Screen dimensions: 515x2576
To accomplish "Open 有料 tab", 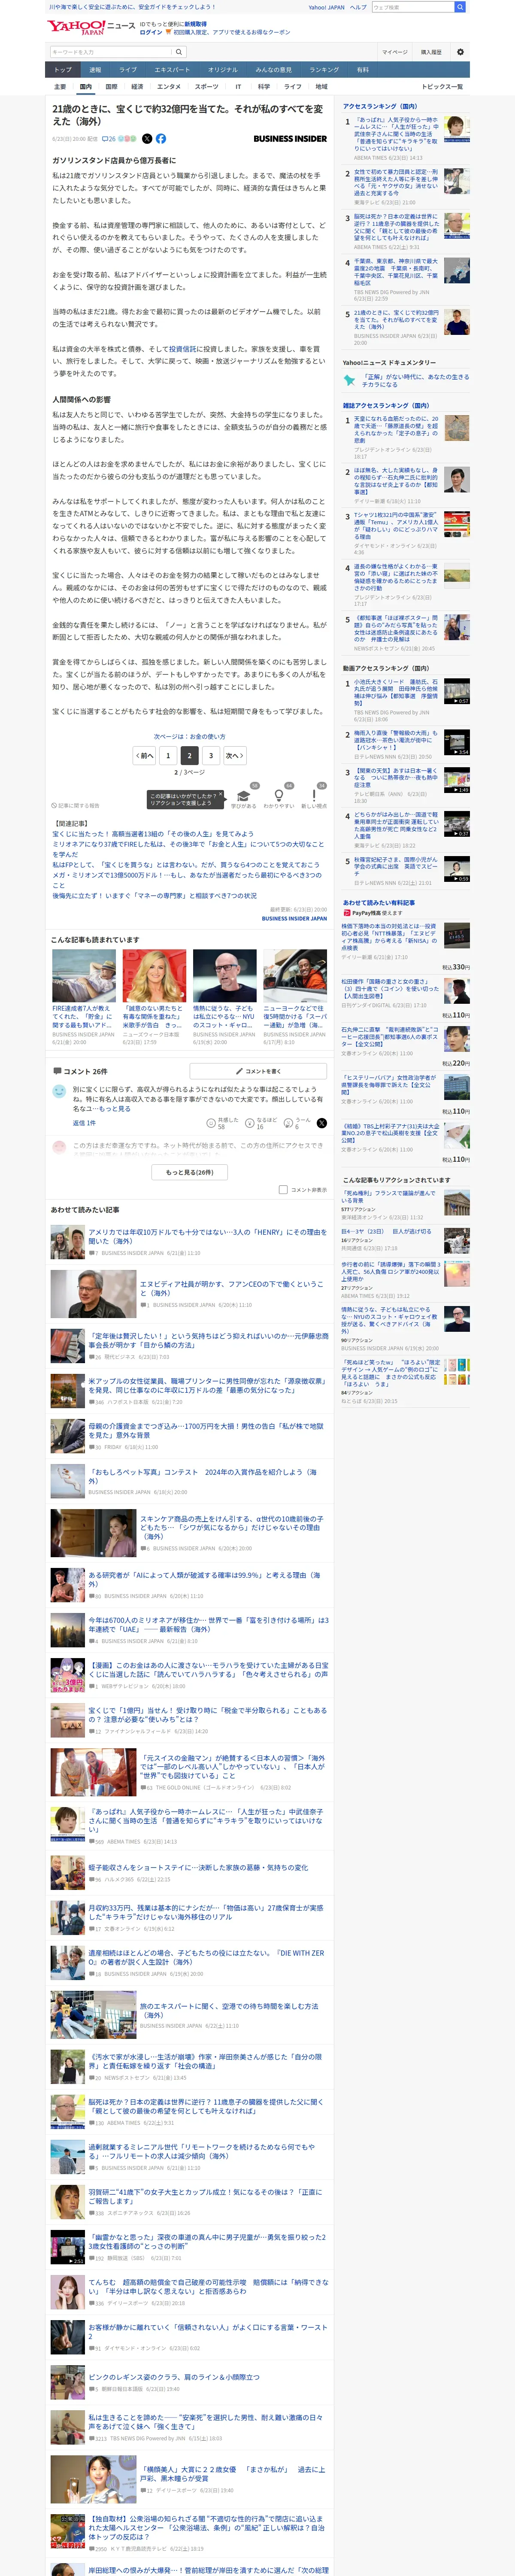I will 363,70.
